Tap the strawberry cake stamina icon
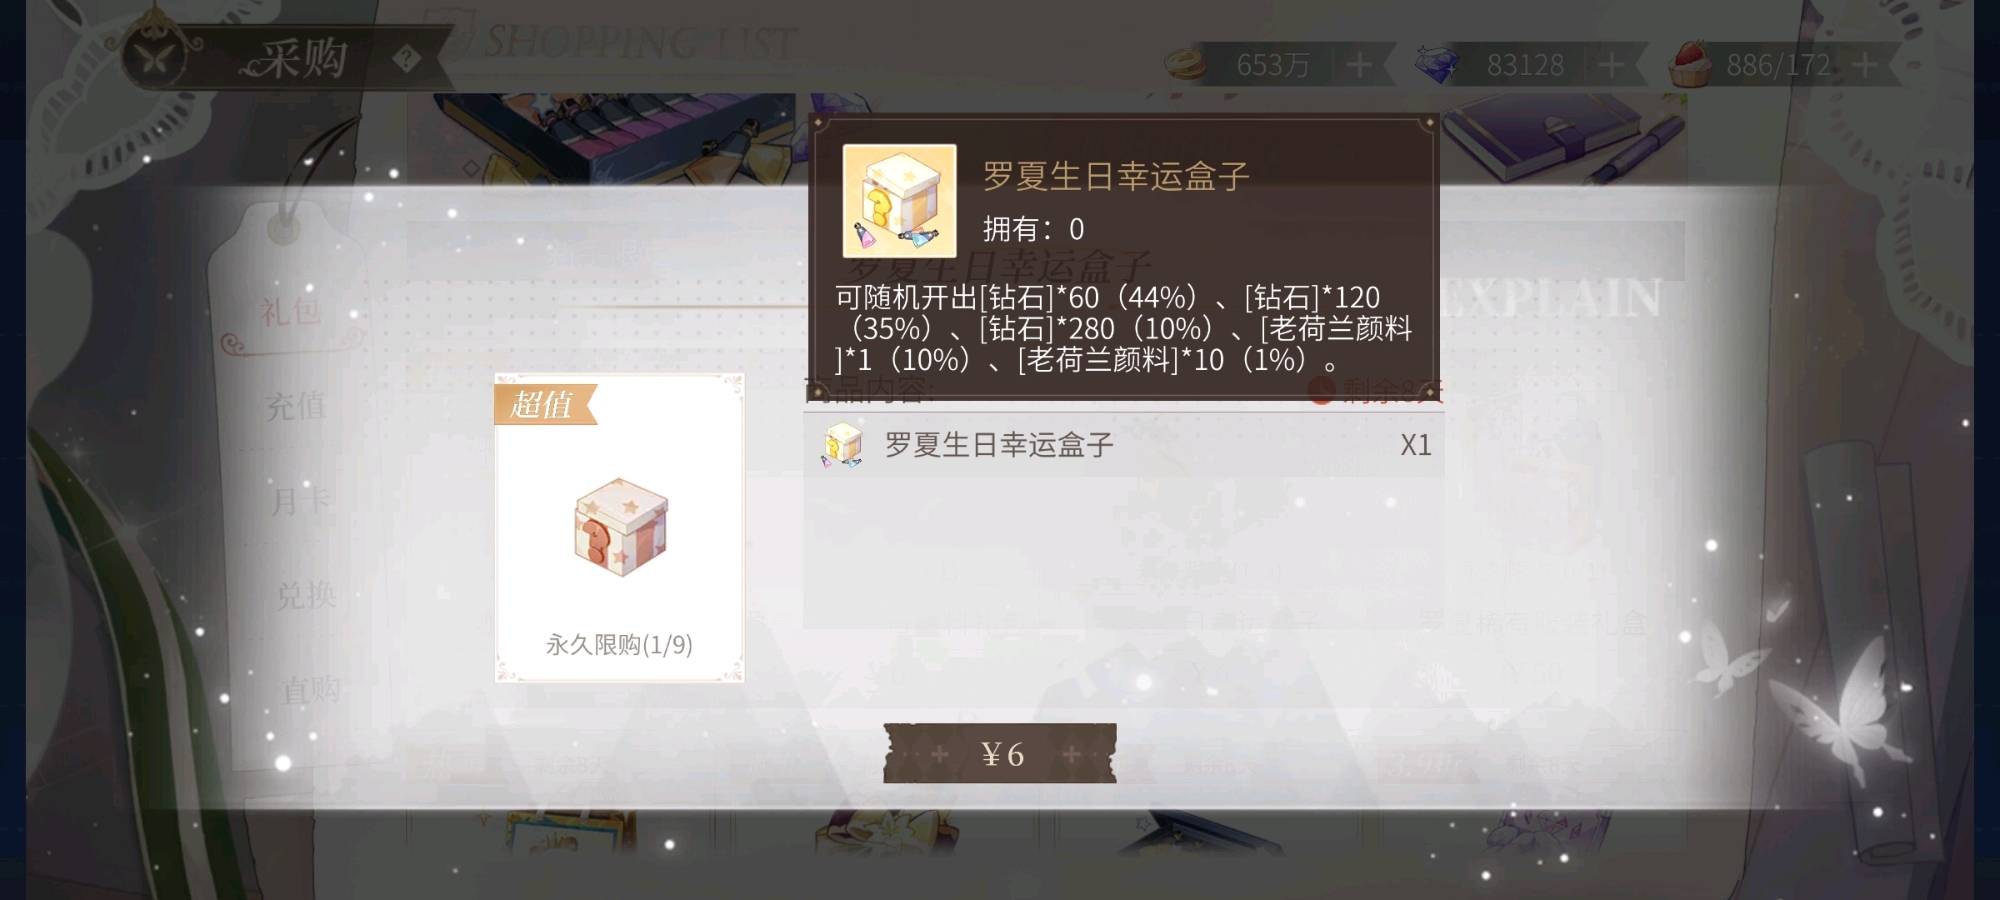2000x900 pixels. coord(1690,63)
